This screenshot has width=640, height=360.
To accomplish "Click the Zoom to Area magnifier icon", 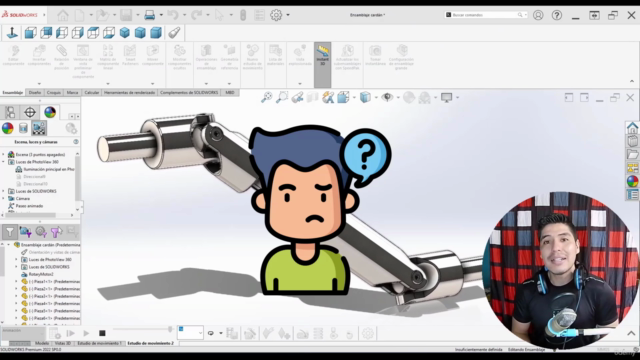I will (x=282, y=97).
